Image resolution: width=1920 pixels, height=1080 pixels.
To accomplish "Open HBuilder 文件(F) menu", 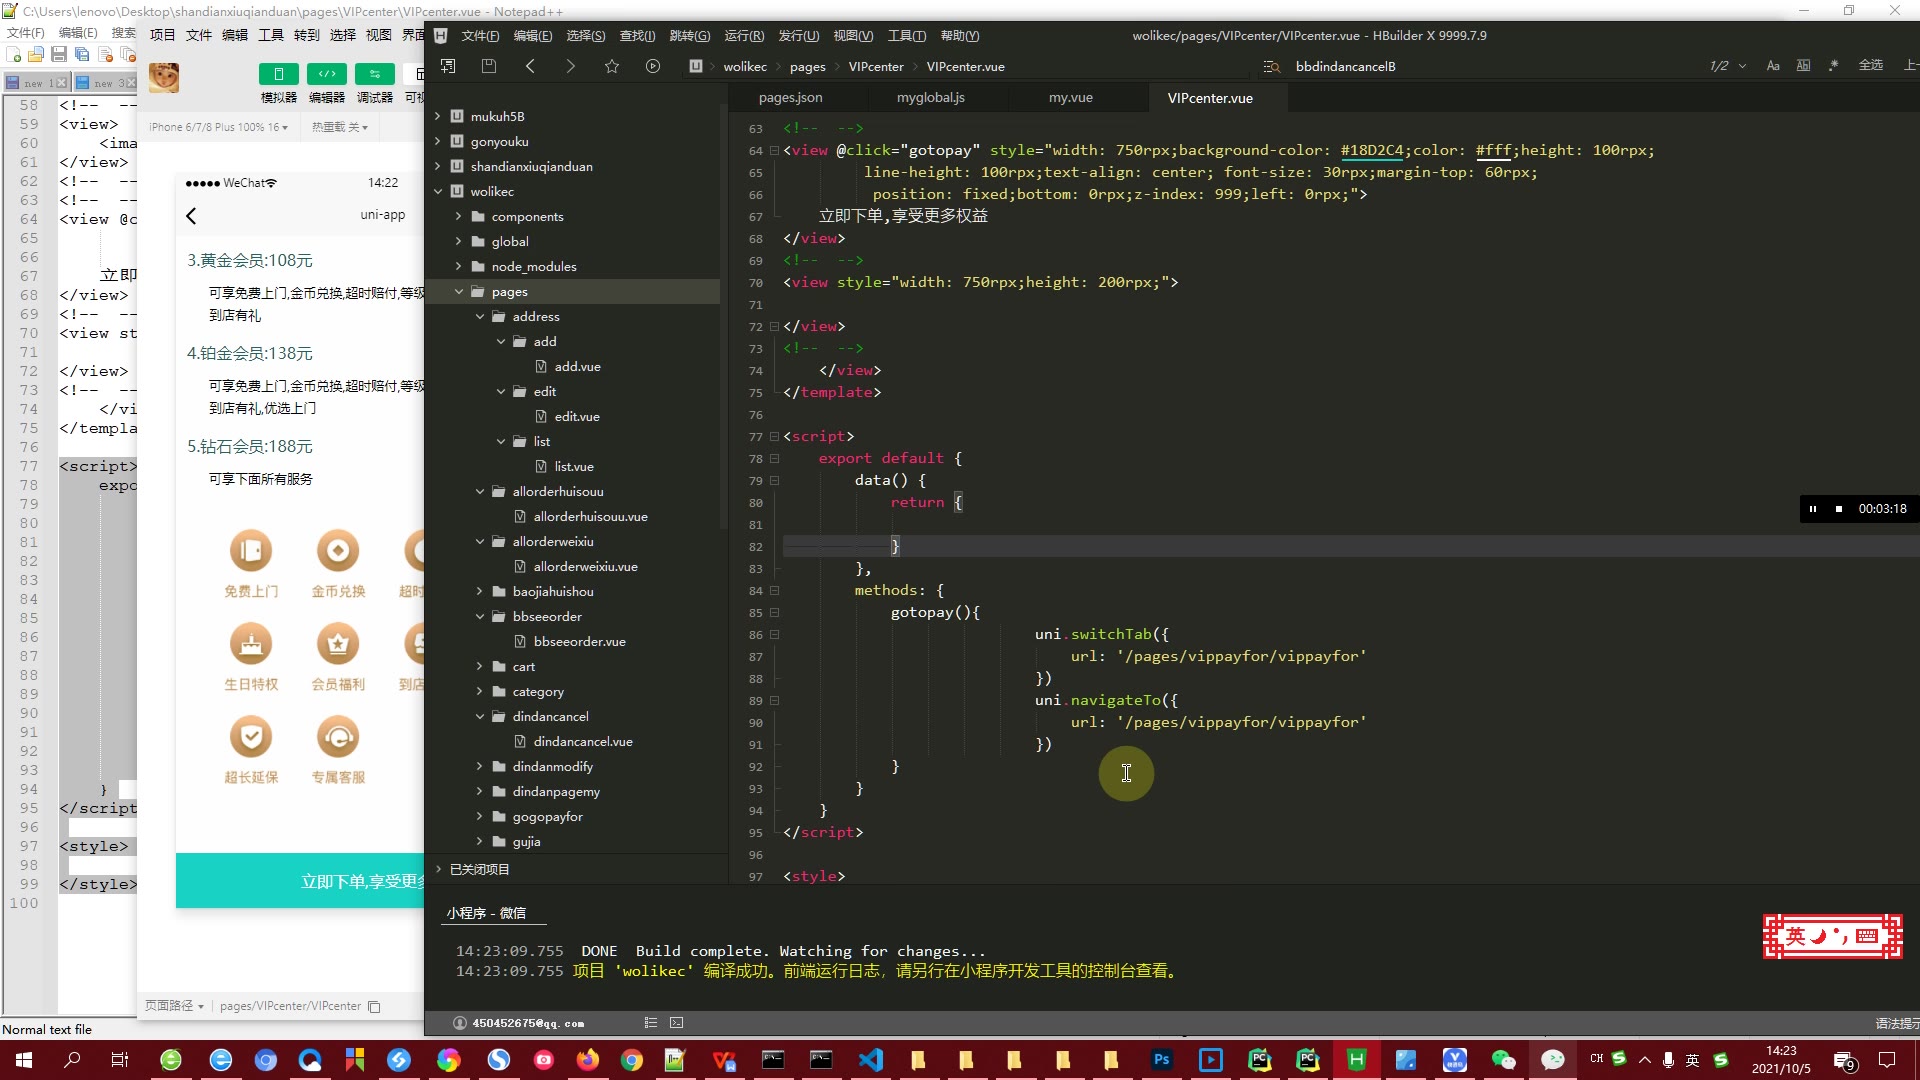I will pyautogui.click(x=480, y=36).
